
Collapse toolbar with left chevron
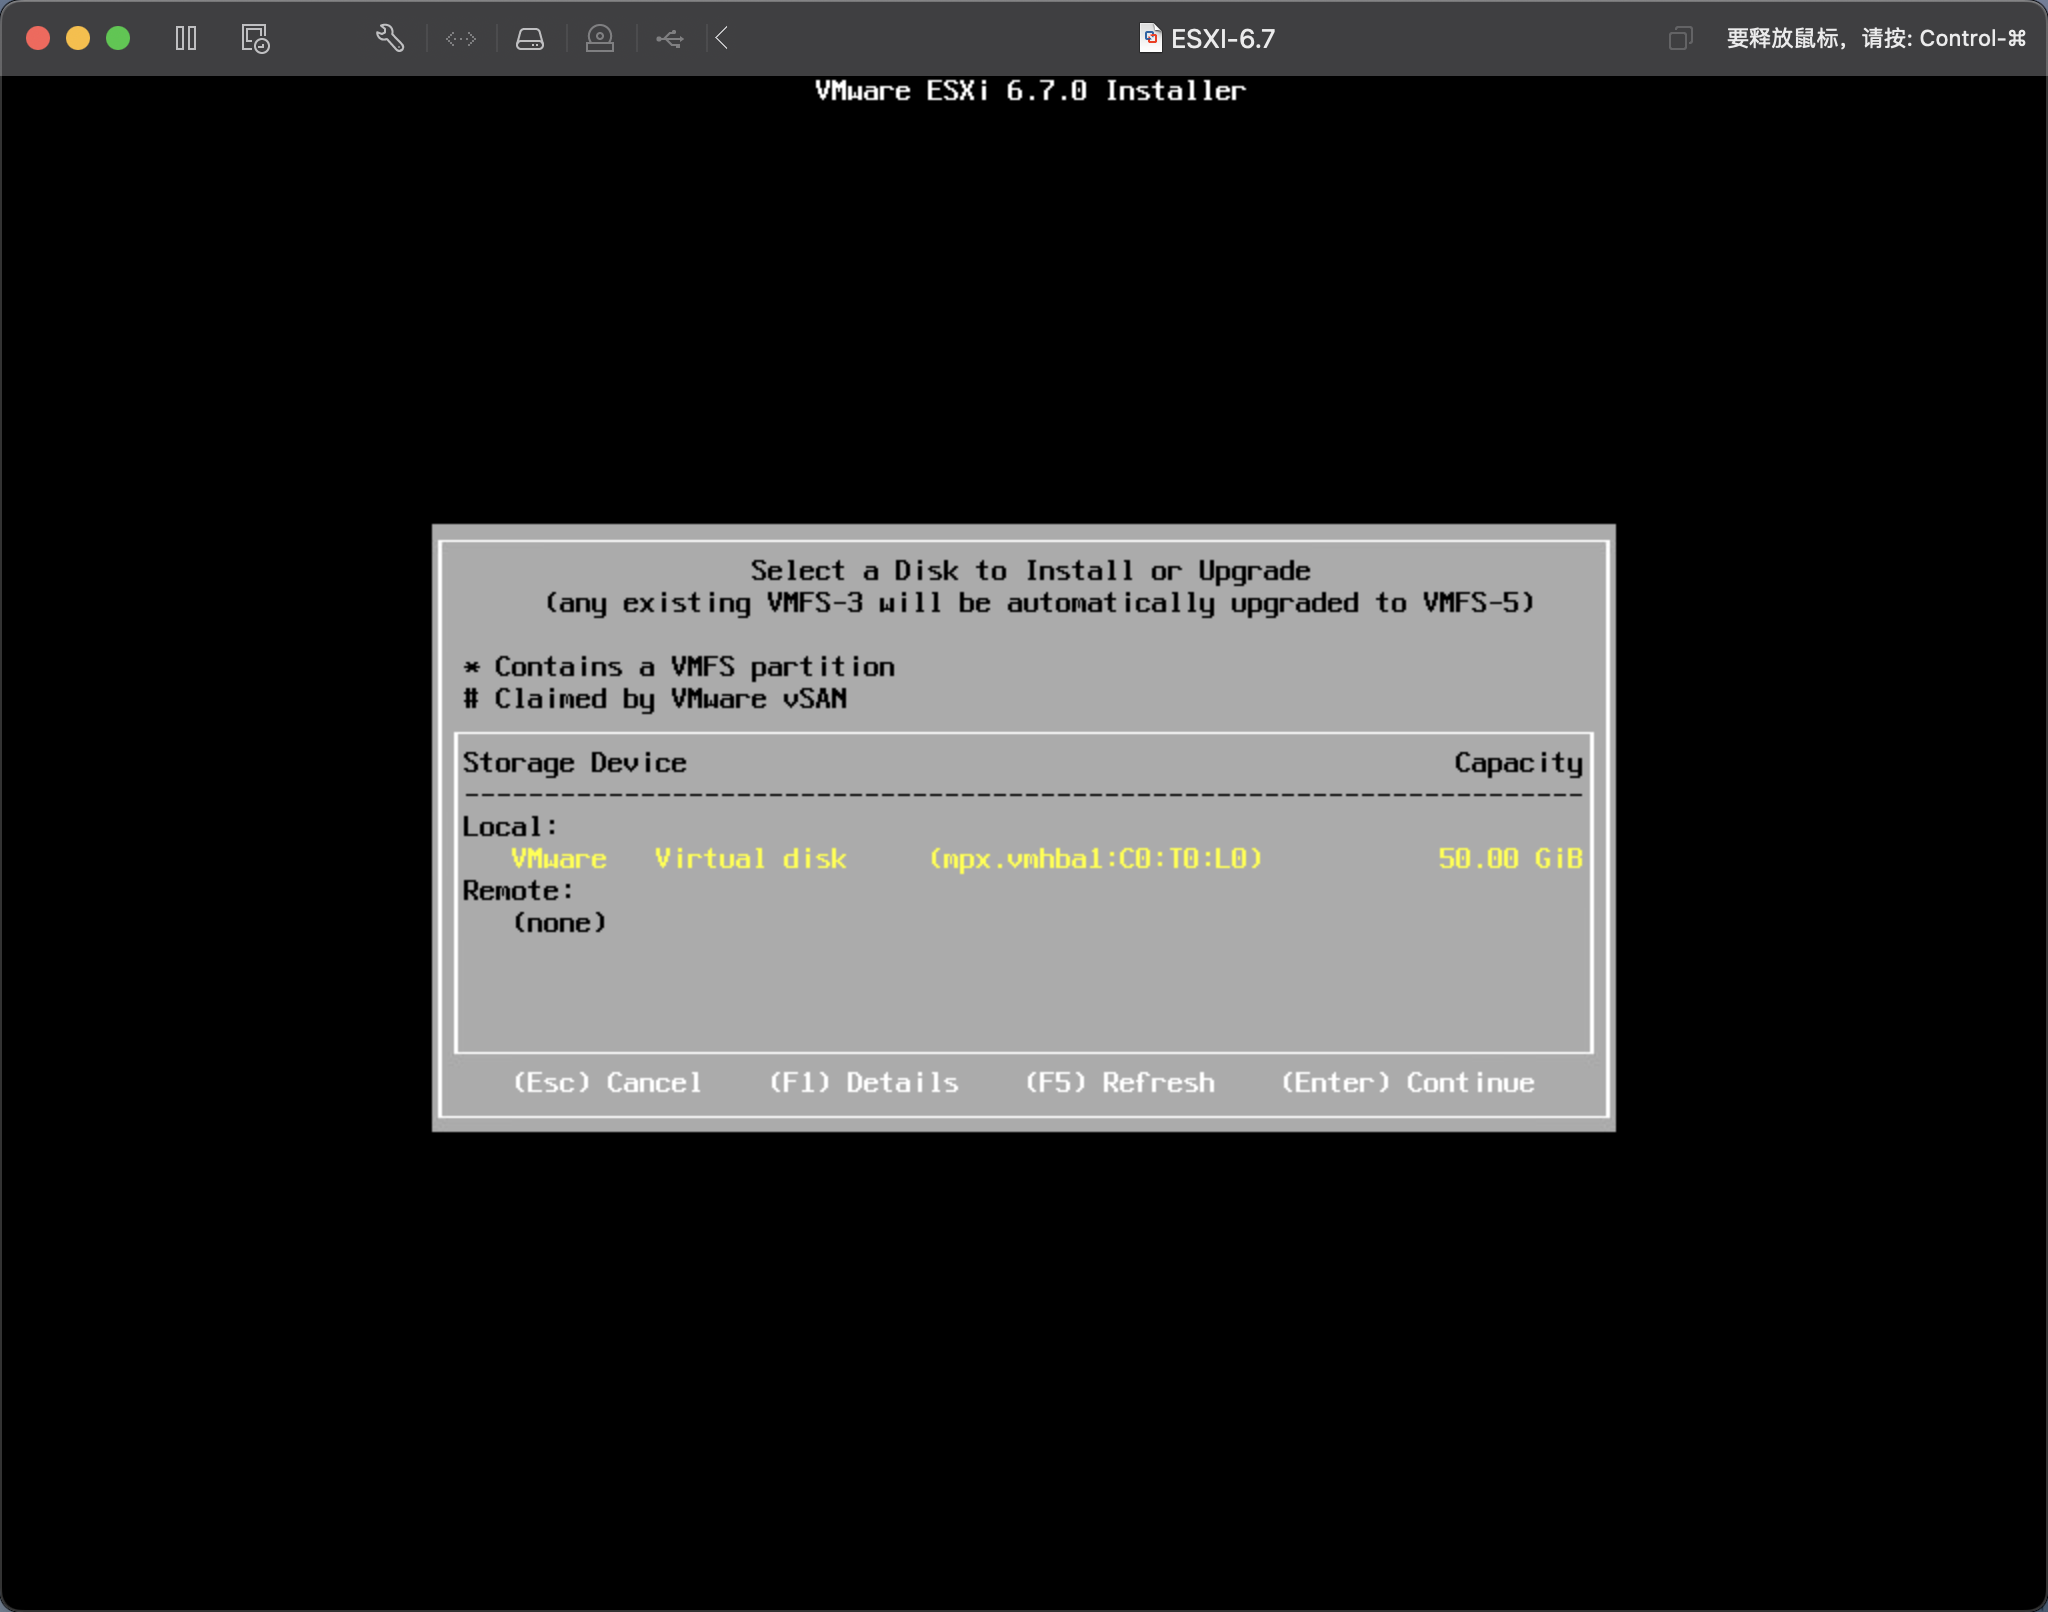pos(722,39)
